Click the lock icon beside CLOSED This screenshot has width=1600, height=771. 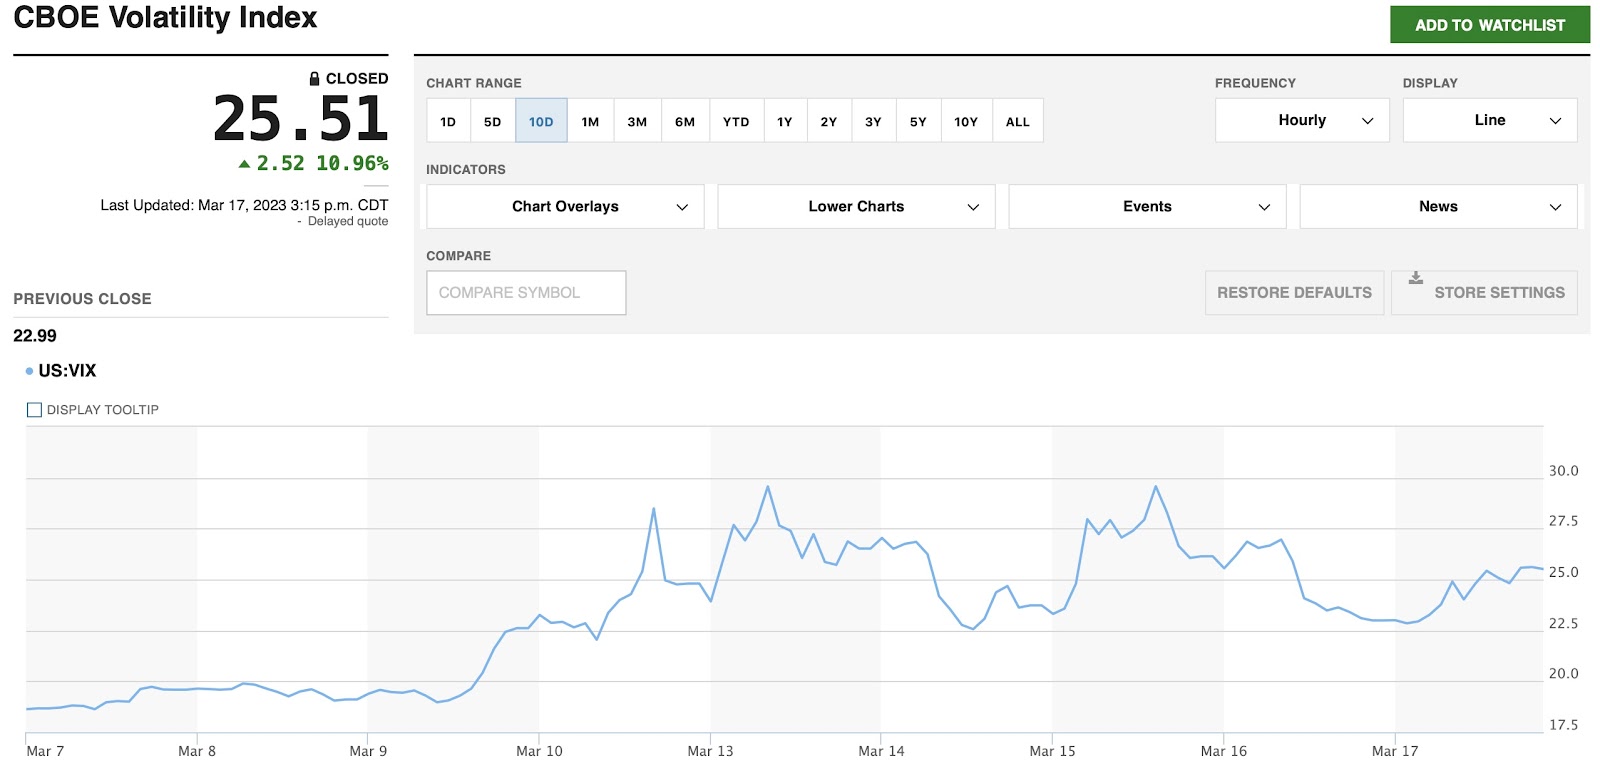coord(315,78)
